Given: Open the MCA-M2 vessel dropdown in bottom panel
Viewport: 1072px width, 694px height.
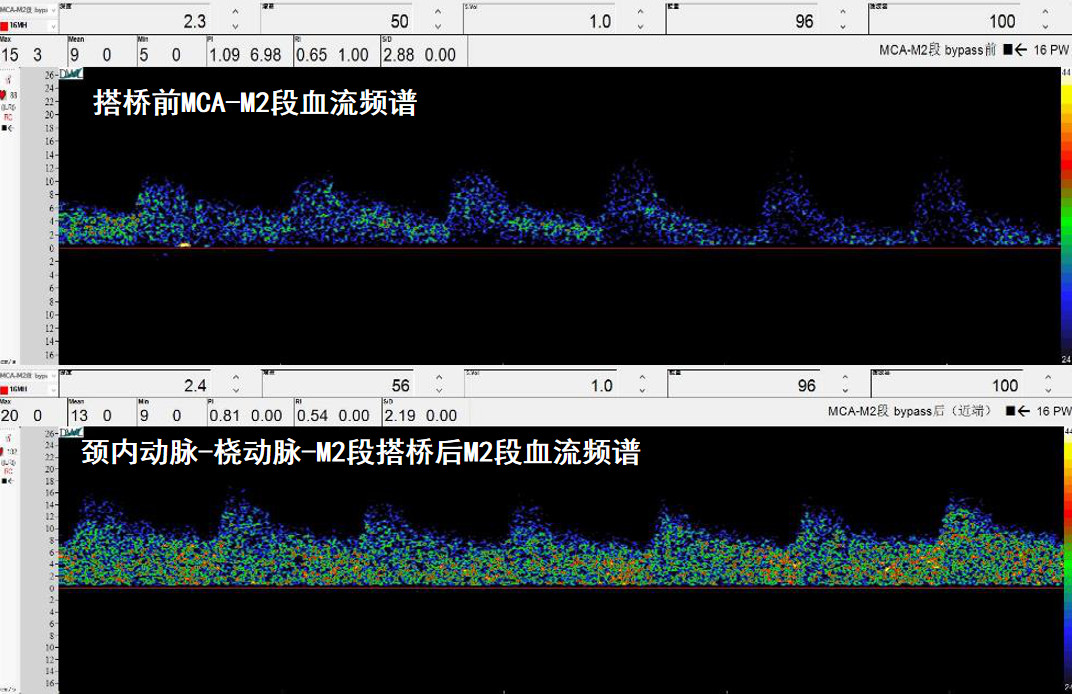Looking at the screenshot, I should [53, 375].
